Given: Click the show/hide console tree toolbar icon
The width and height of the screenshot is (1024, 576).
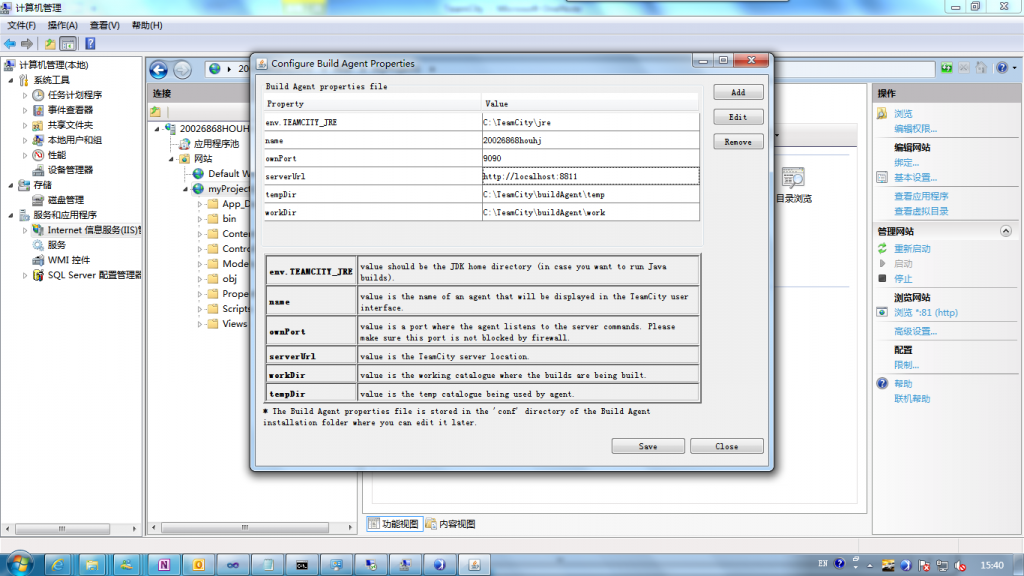Looking at the screenshot, I should point(68,44).
